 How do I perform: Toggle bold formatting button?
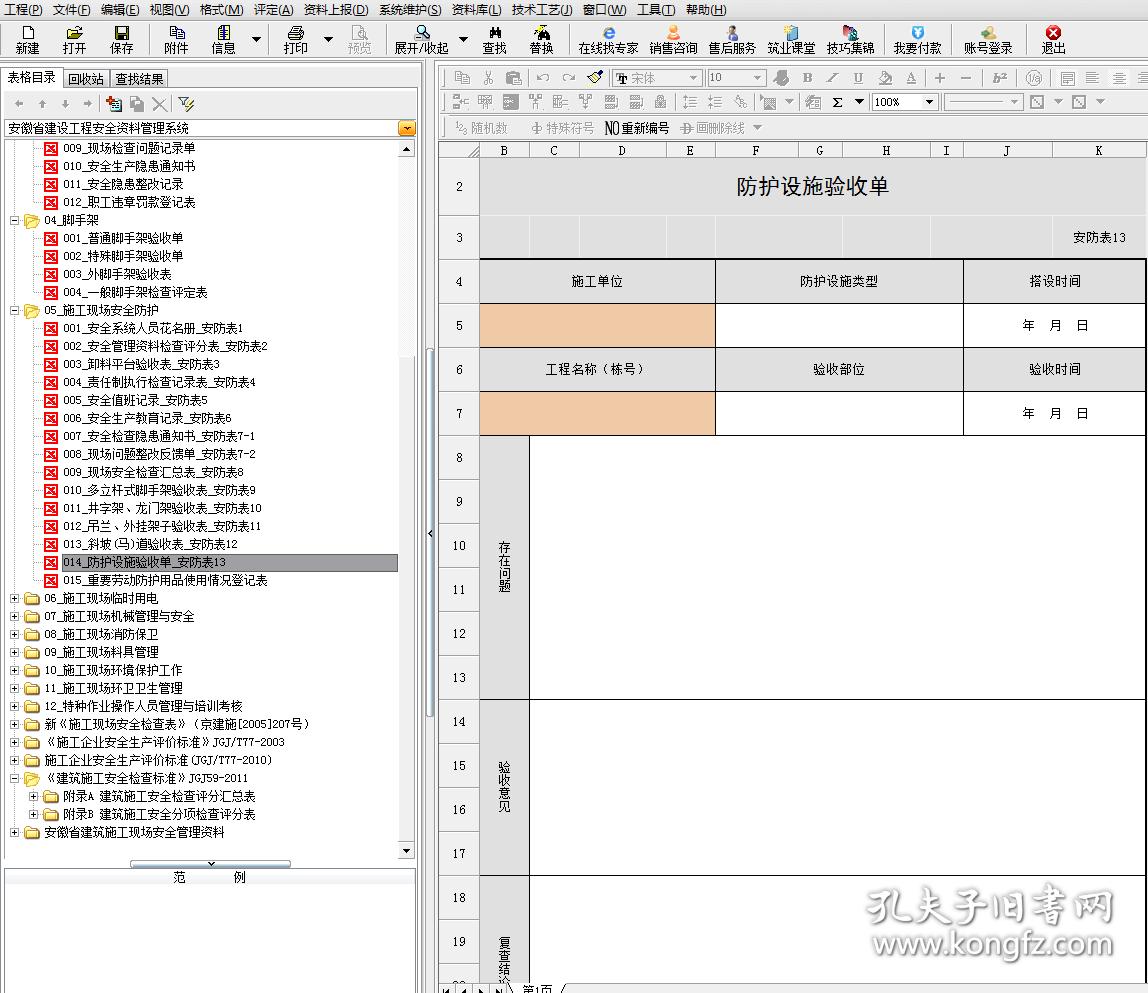click(807, 78)
